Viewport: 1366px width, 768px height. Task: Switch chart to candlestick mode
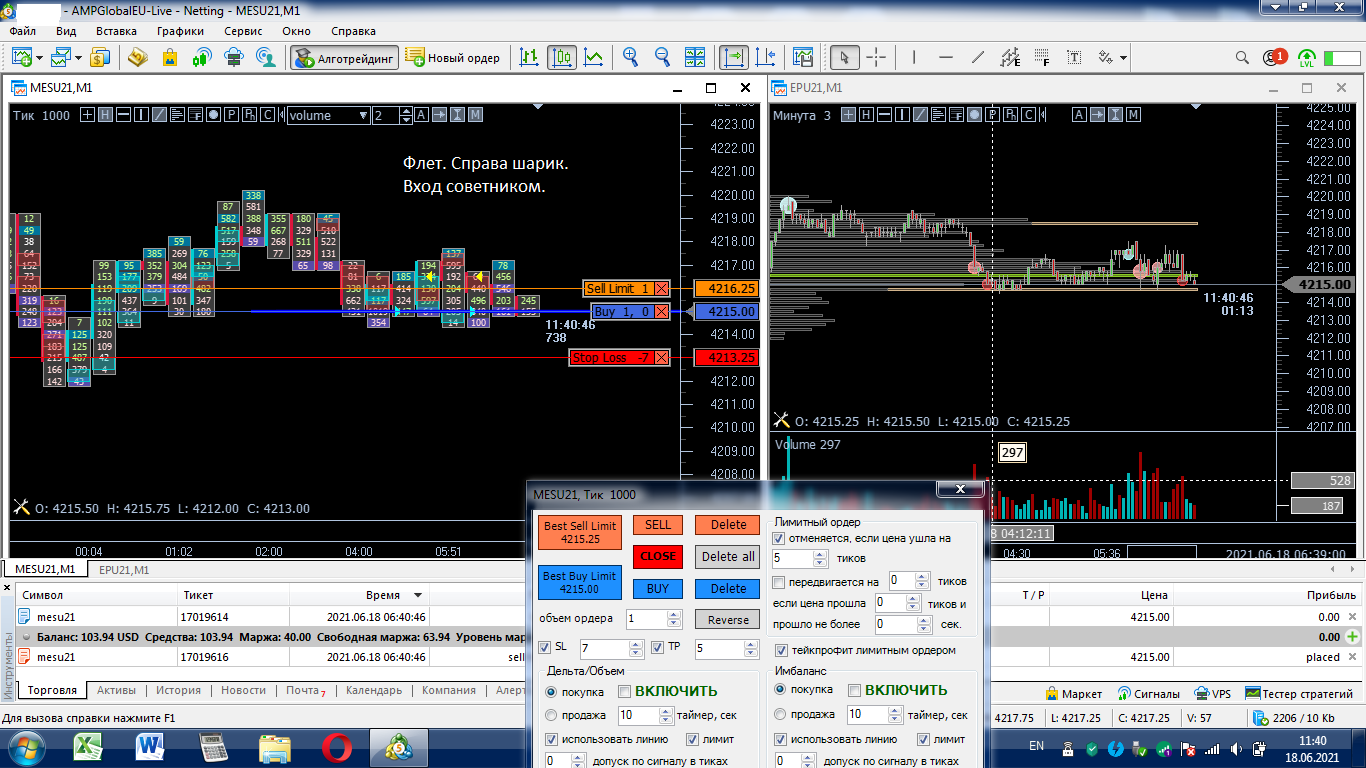click(562, 57)
